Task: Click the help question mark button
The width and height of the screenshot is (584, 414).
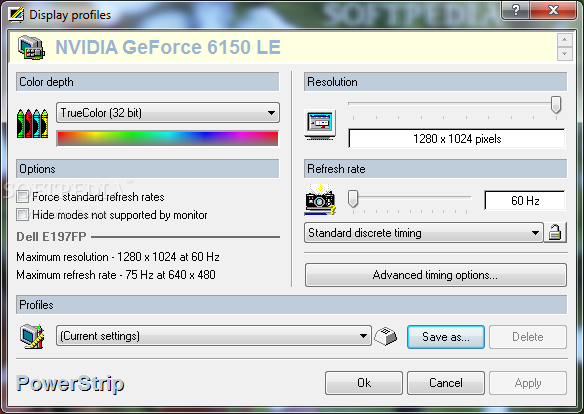Action: pos(515,10)
